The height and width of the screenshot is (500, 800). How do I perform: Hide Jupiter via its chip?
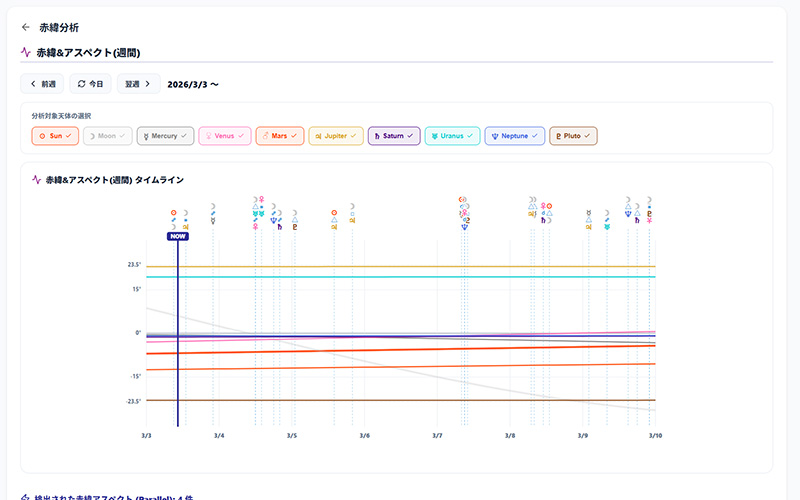coord(335,135)
